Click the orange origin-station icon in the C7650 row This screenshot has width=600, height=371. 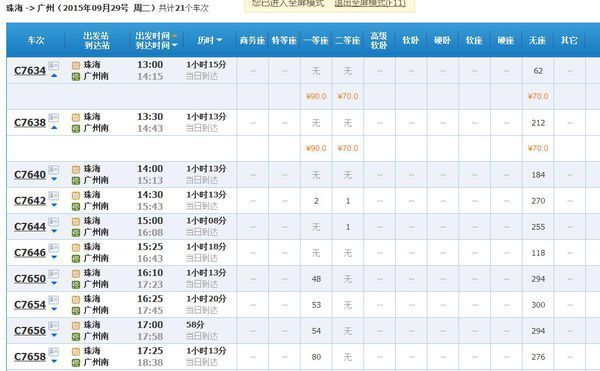point(76,273)
